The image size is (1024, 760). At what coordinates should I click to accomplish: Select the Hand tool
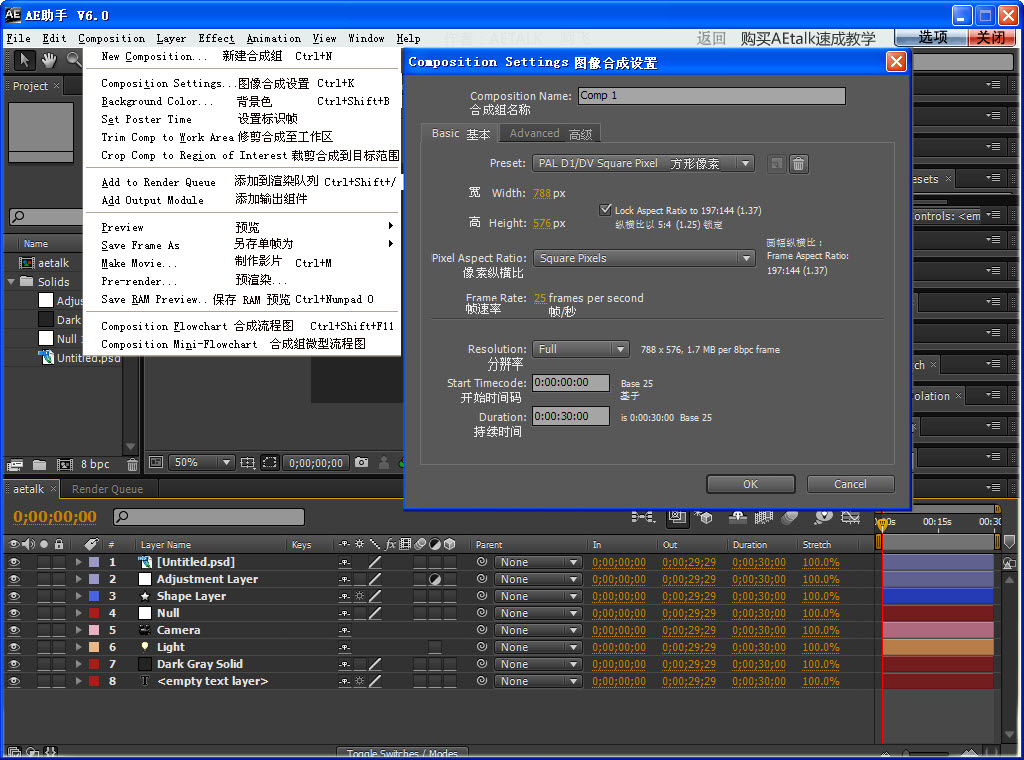47,60
